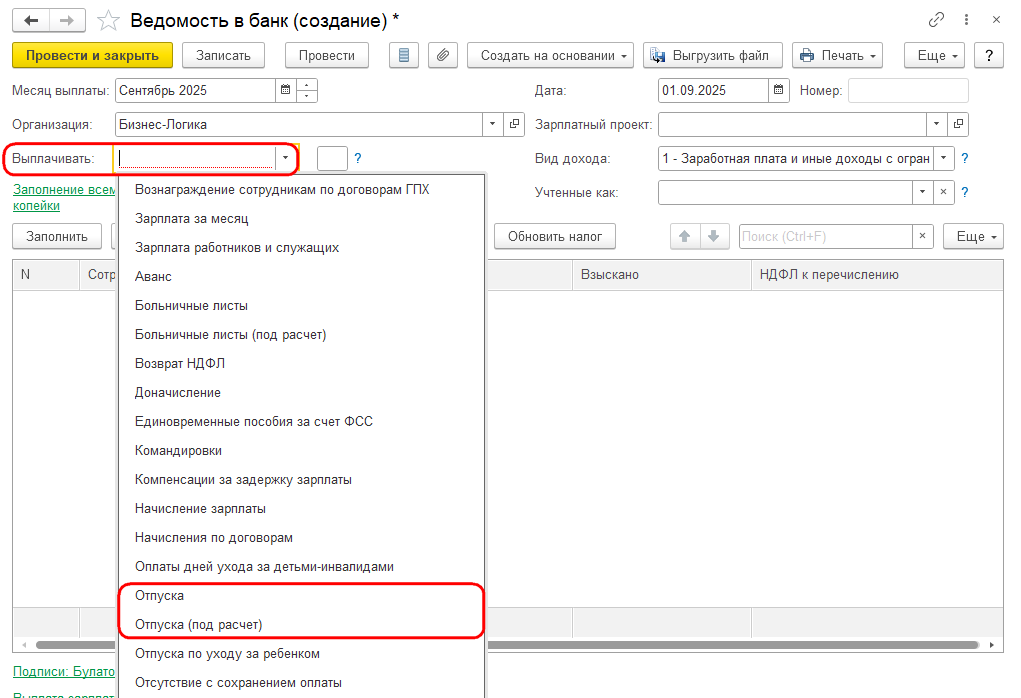Move row up with up arrow
Viewport: 1021px width, 698px height.
(684, 236)
